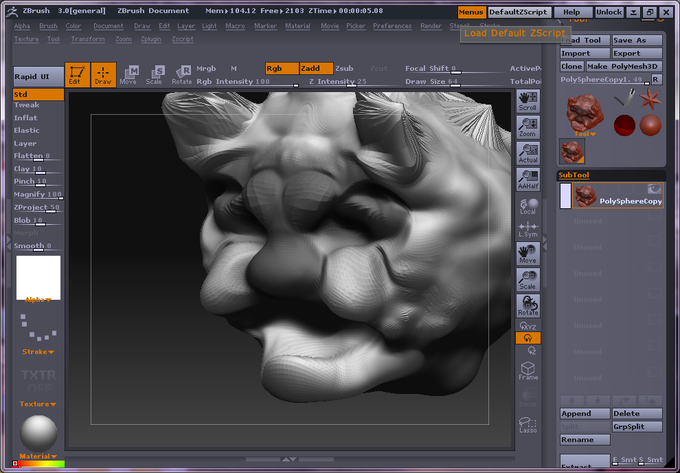The width and height of the screenshot is (680, 473).
Task: Click the Scroll canvas navigation icon
Action: [x=528, y=101]
